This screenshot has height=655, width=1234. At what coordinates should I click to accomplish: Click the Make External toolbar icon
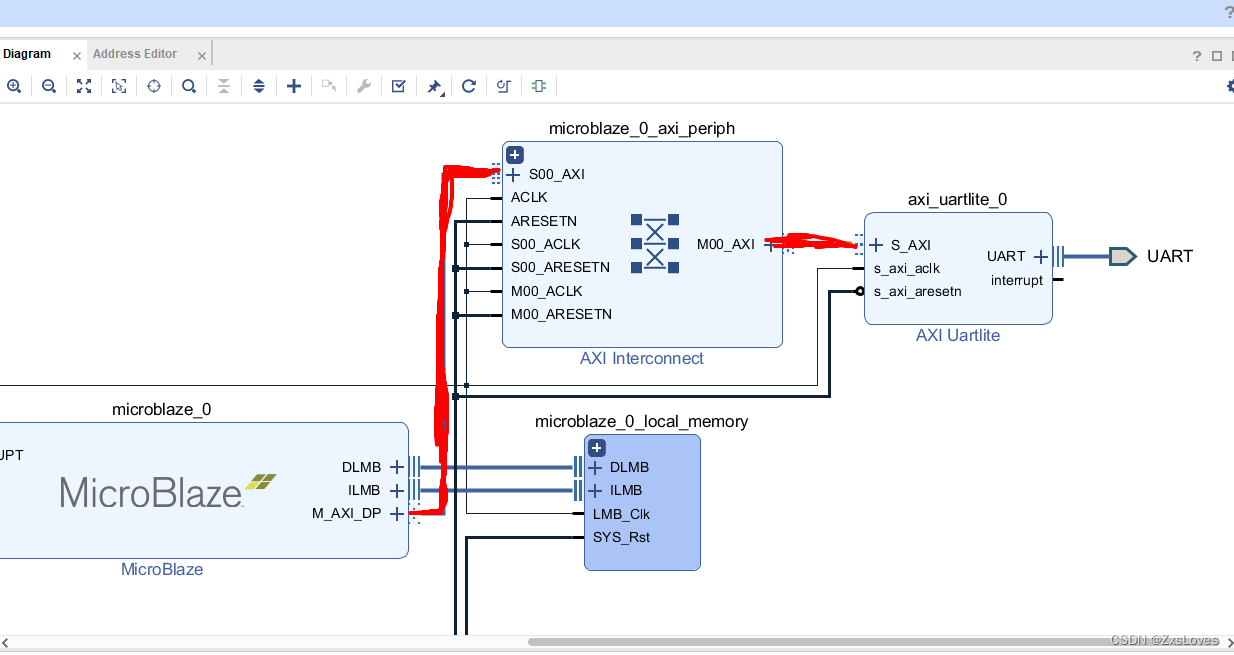pos(329,86)
